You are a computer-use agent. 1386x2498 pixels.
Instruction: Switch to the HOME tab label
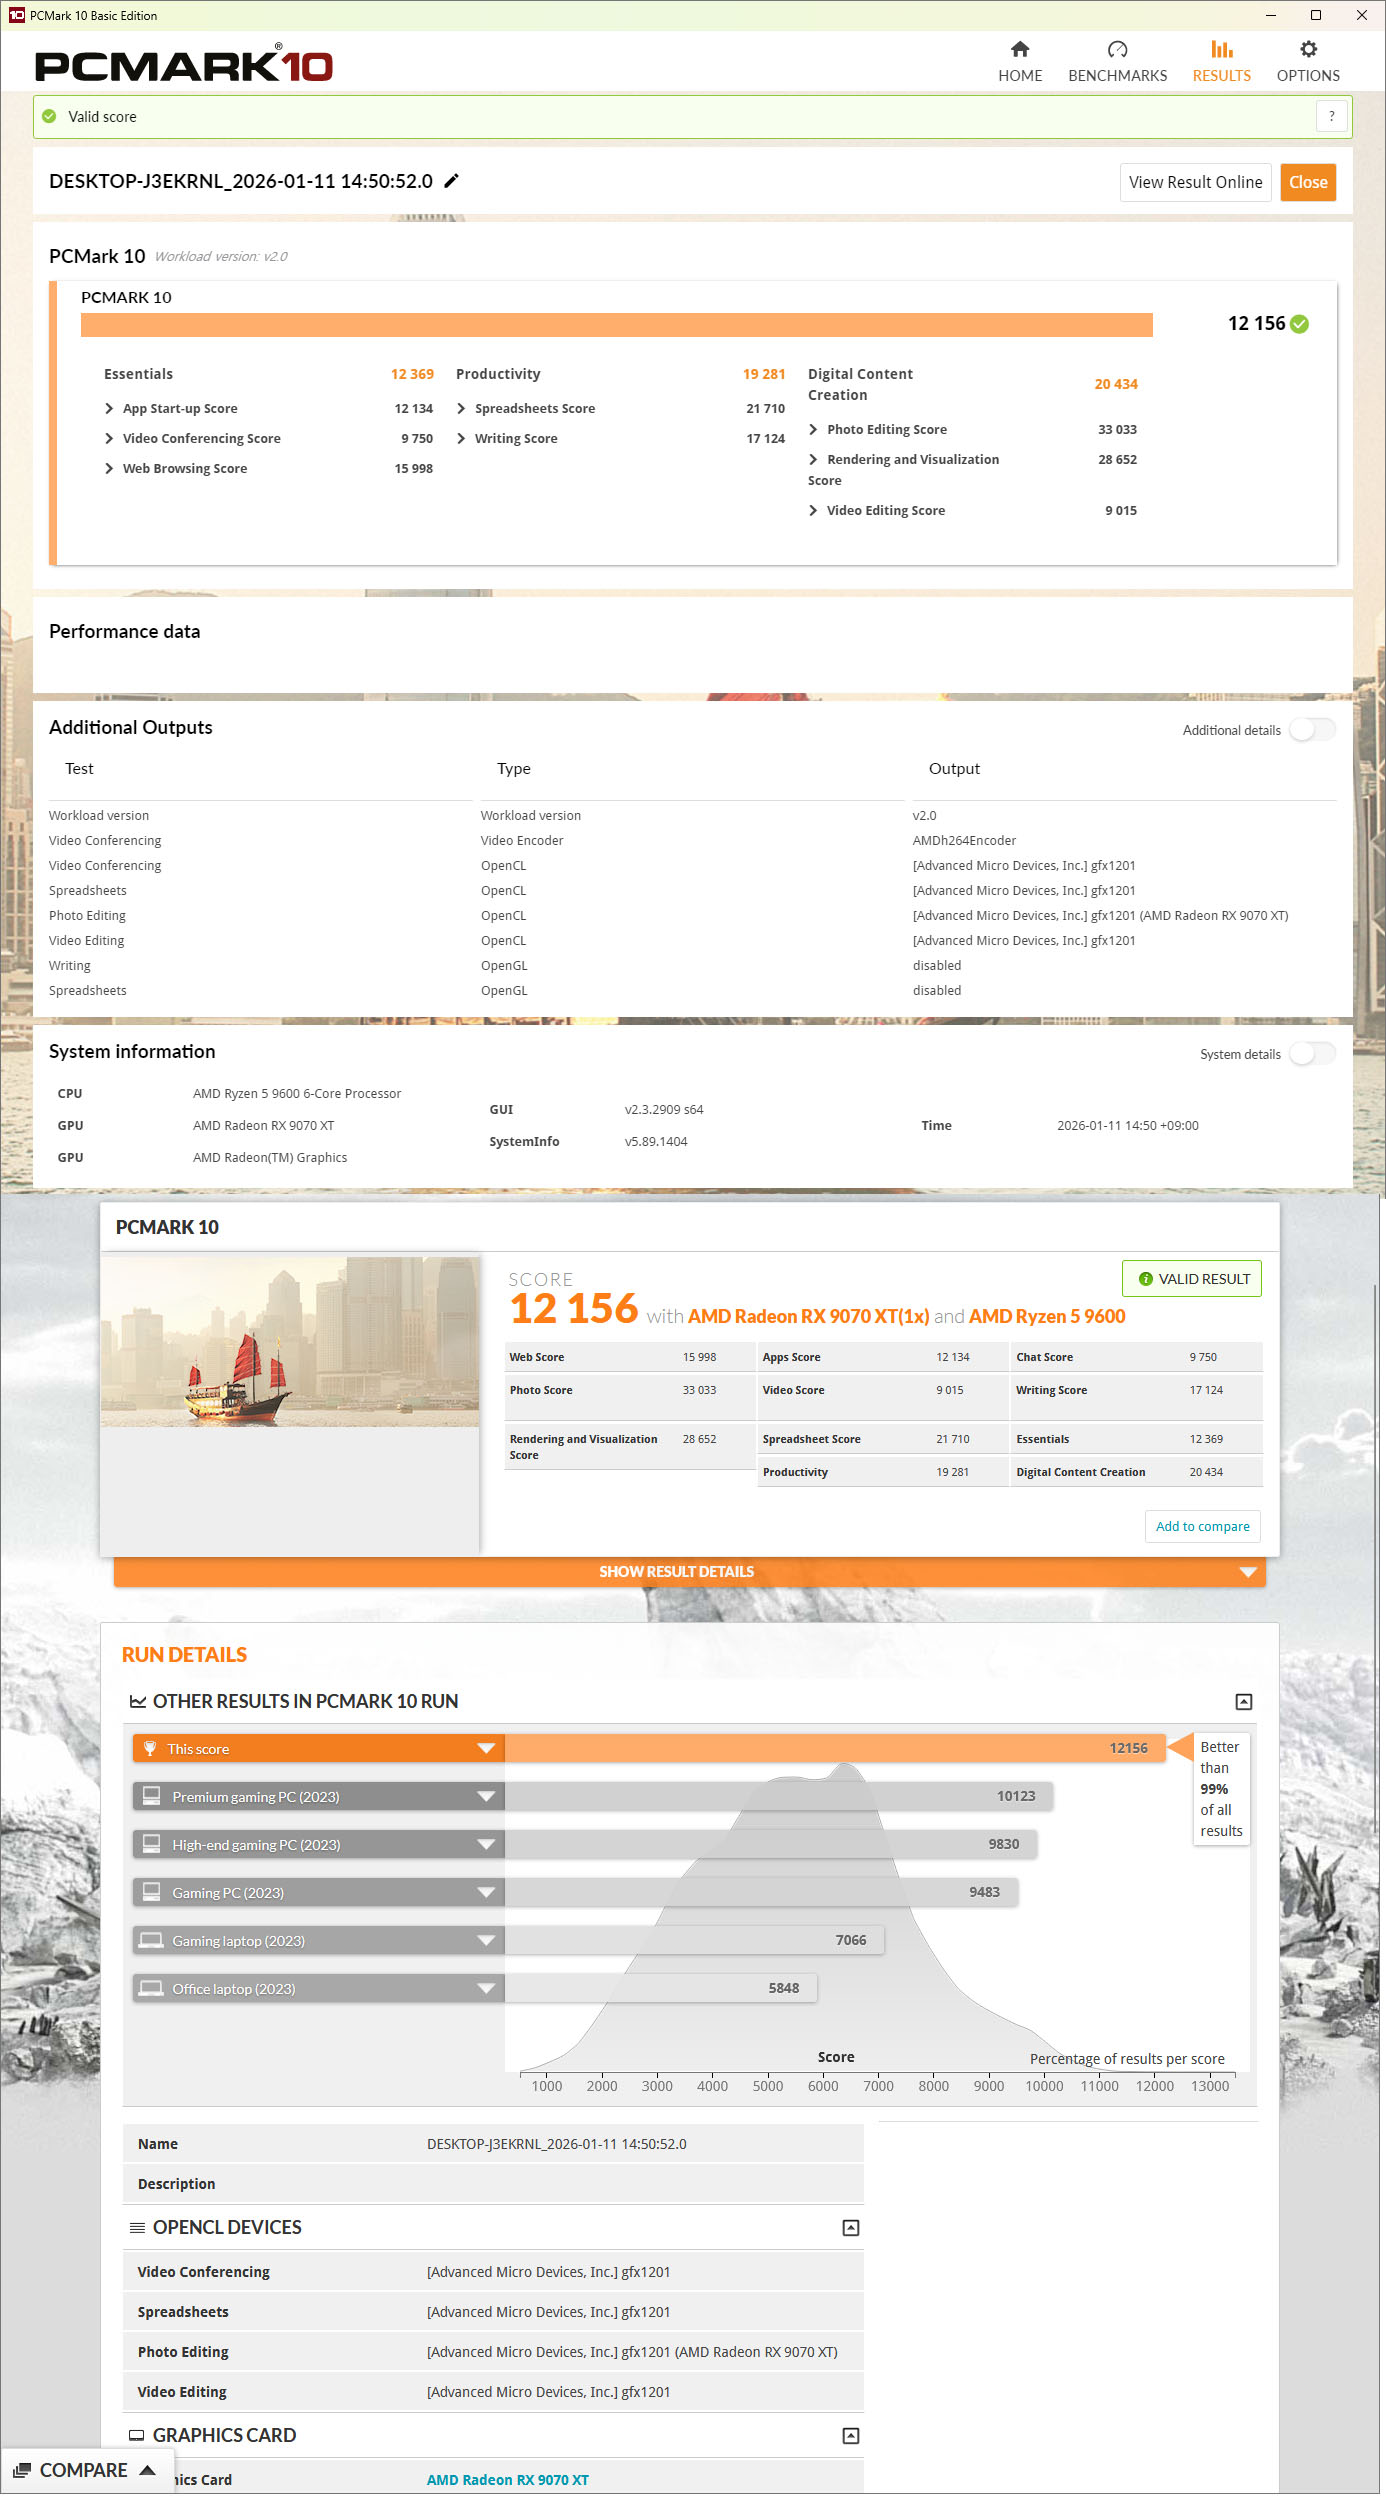pyautogui.click(x=1020, y=76)
